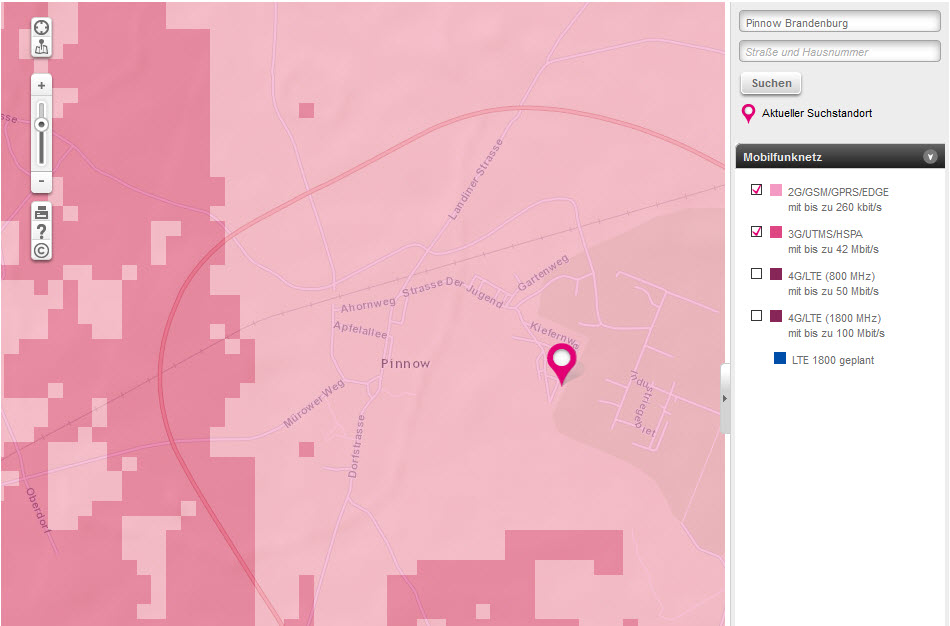Screen dimensions: 950x626
Task: Open help via the question mark icon
Action: coord(41,231)
